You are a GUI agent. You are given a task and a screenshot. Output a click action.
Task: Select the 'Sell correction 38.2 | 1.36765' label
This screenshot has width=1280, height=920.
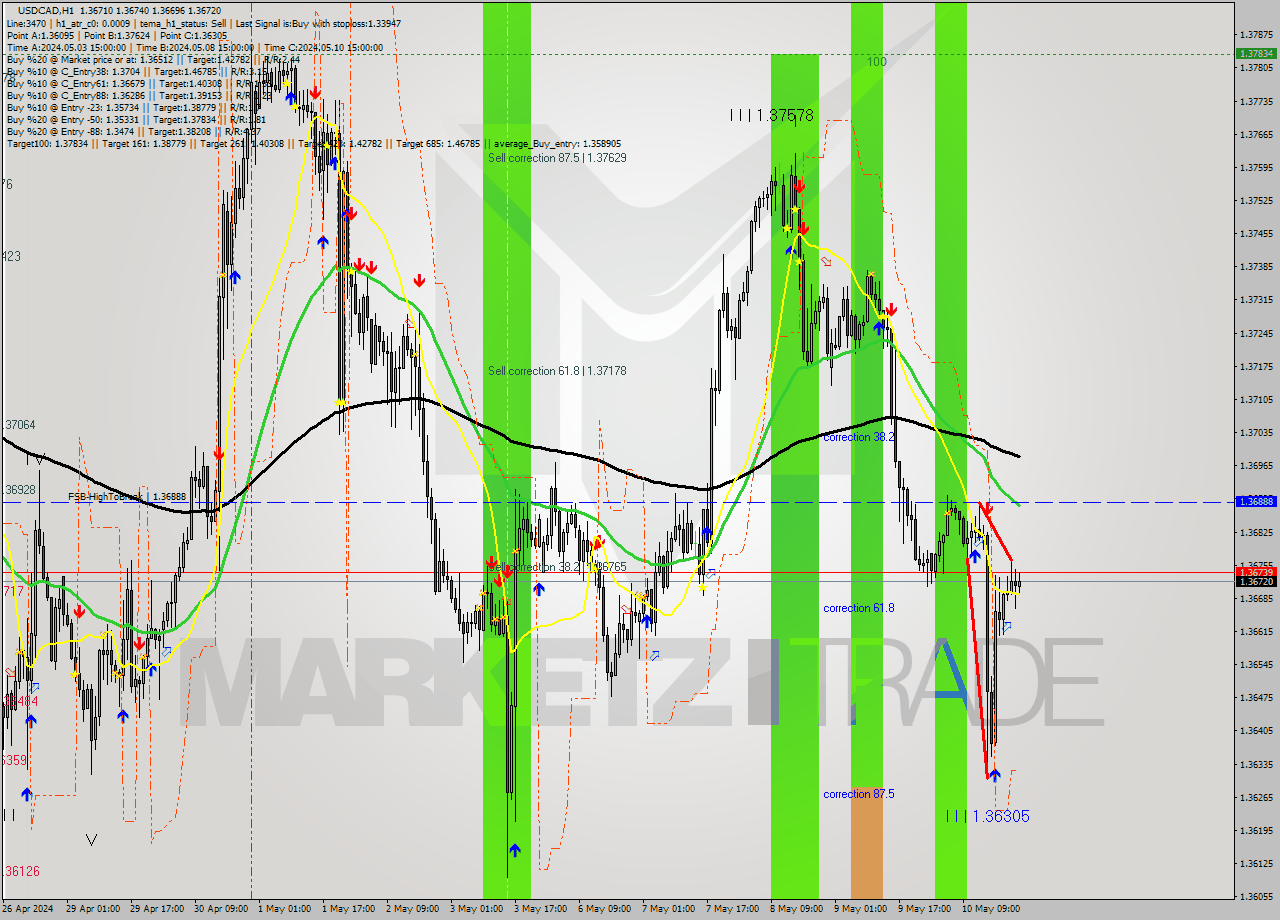point(557,567)
